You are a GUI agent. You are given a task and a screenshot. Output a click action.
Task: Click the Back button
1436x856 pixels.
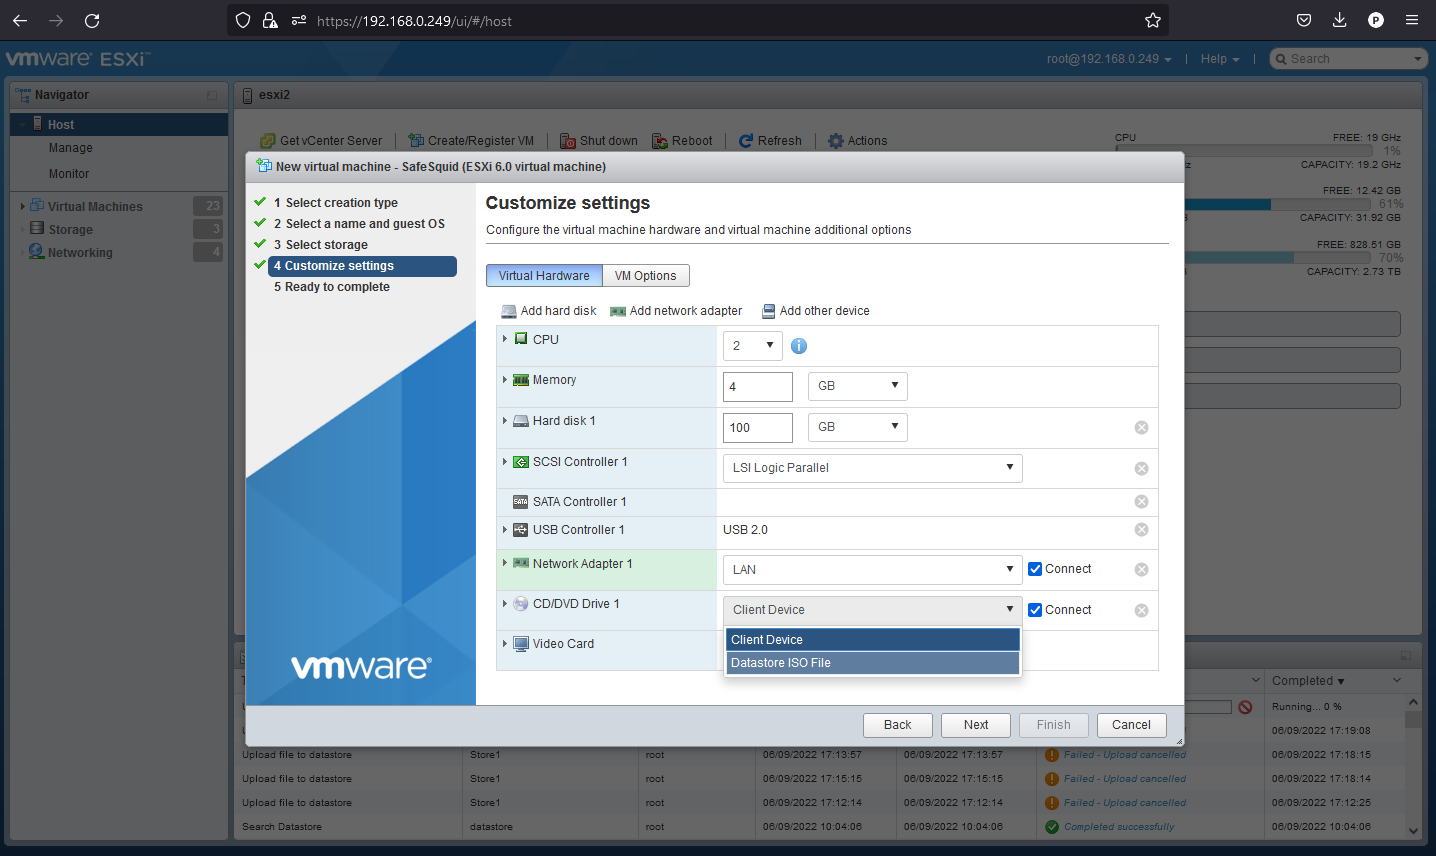click(x=898, y=725)
